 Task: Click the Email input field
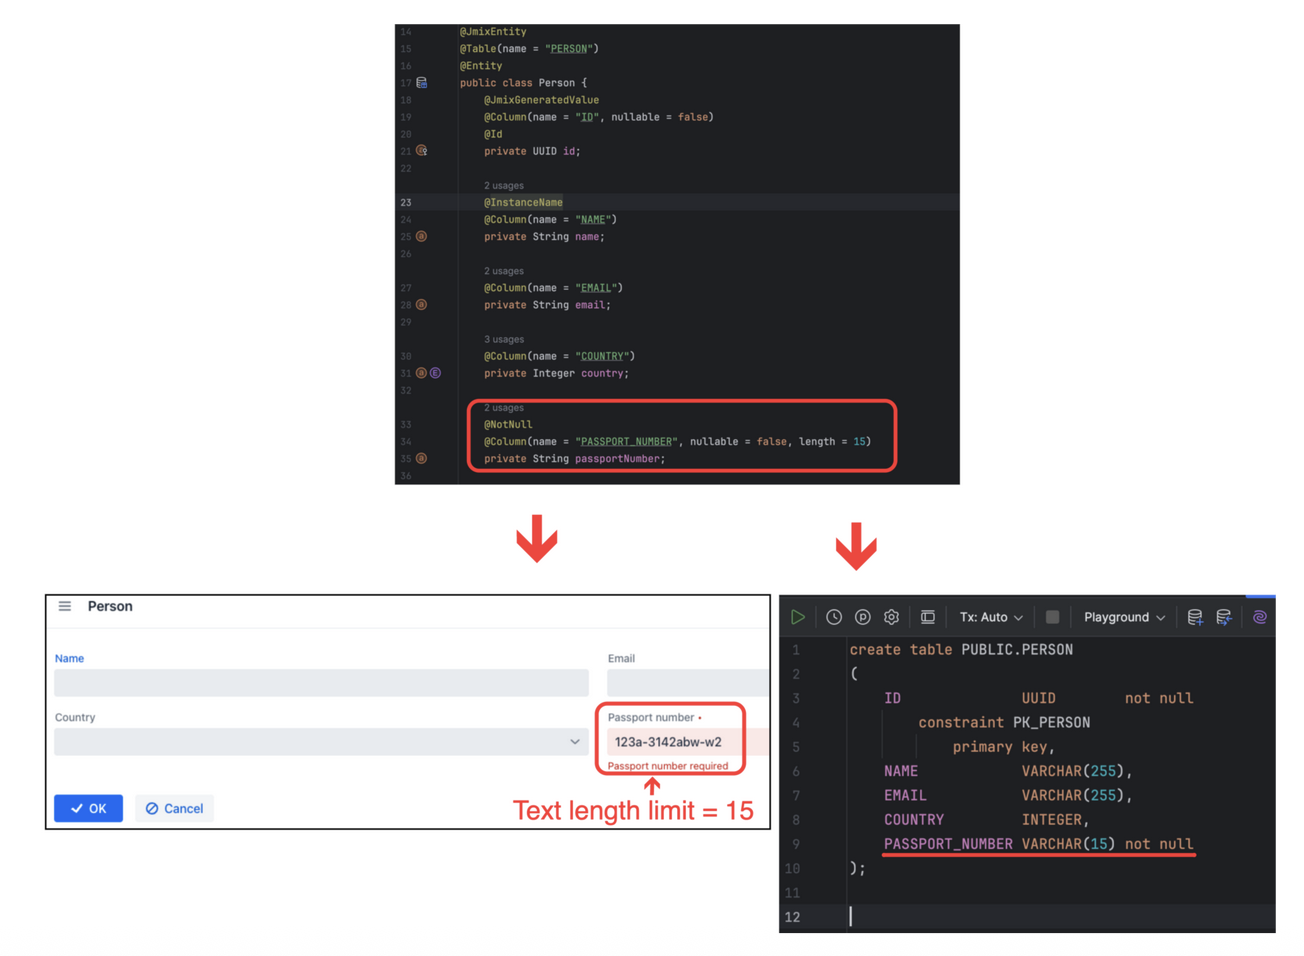click(687, 683)
